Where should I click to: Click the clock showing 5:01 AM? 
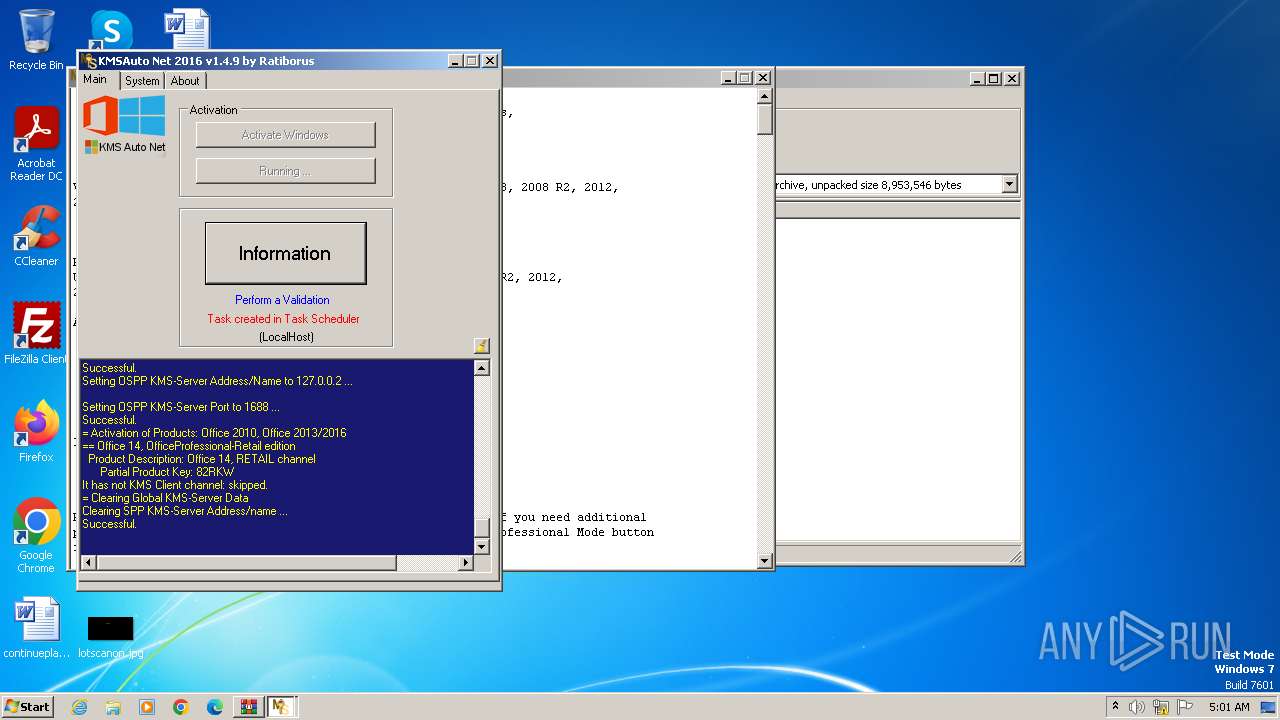pos(1229,707)
